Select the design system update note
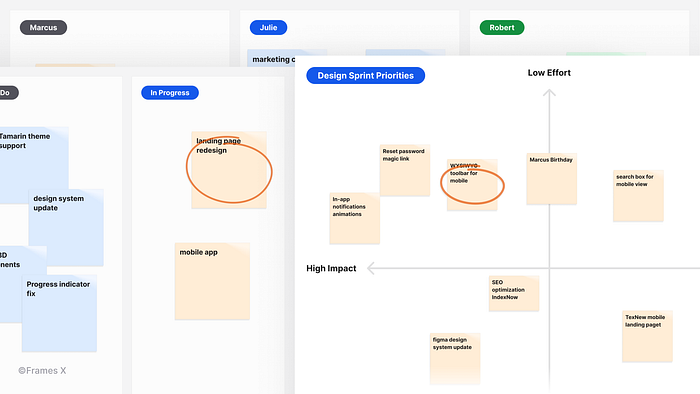This screenshot has height=394, width=700. point(66,228)
